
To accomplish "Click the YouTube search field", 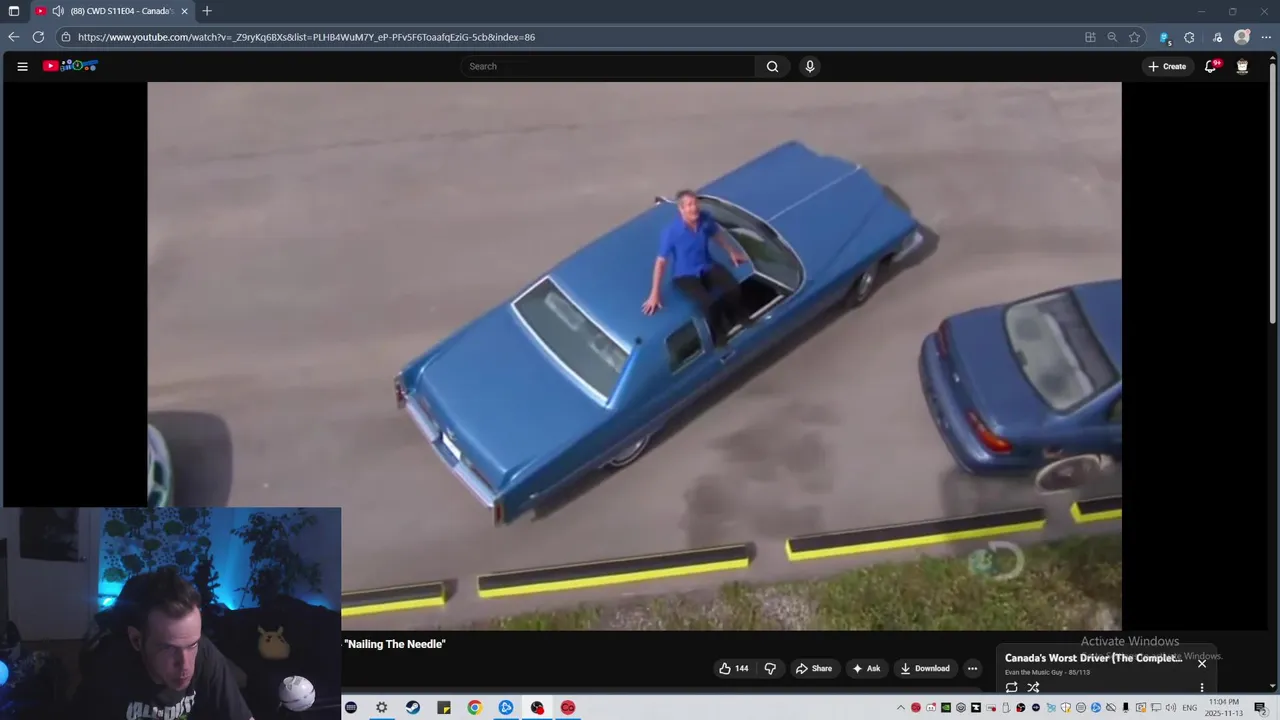I will coord(608,66).
